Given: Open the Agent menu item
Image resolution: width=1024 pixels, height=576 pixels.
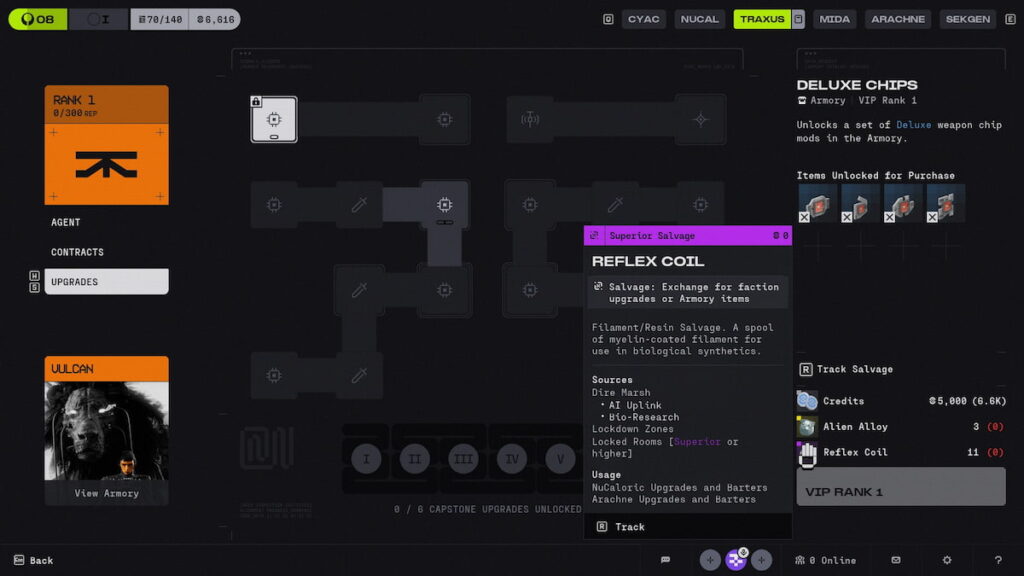Looking at the screenshot, I should [x=66, y=222].
